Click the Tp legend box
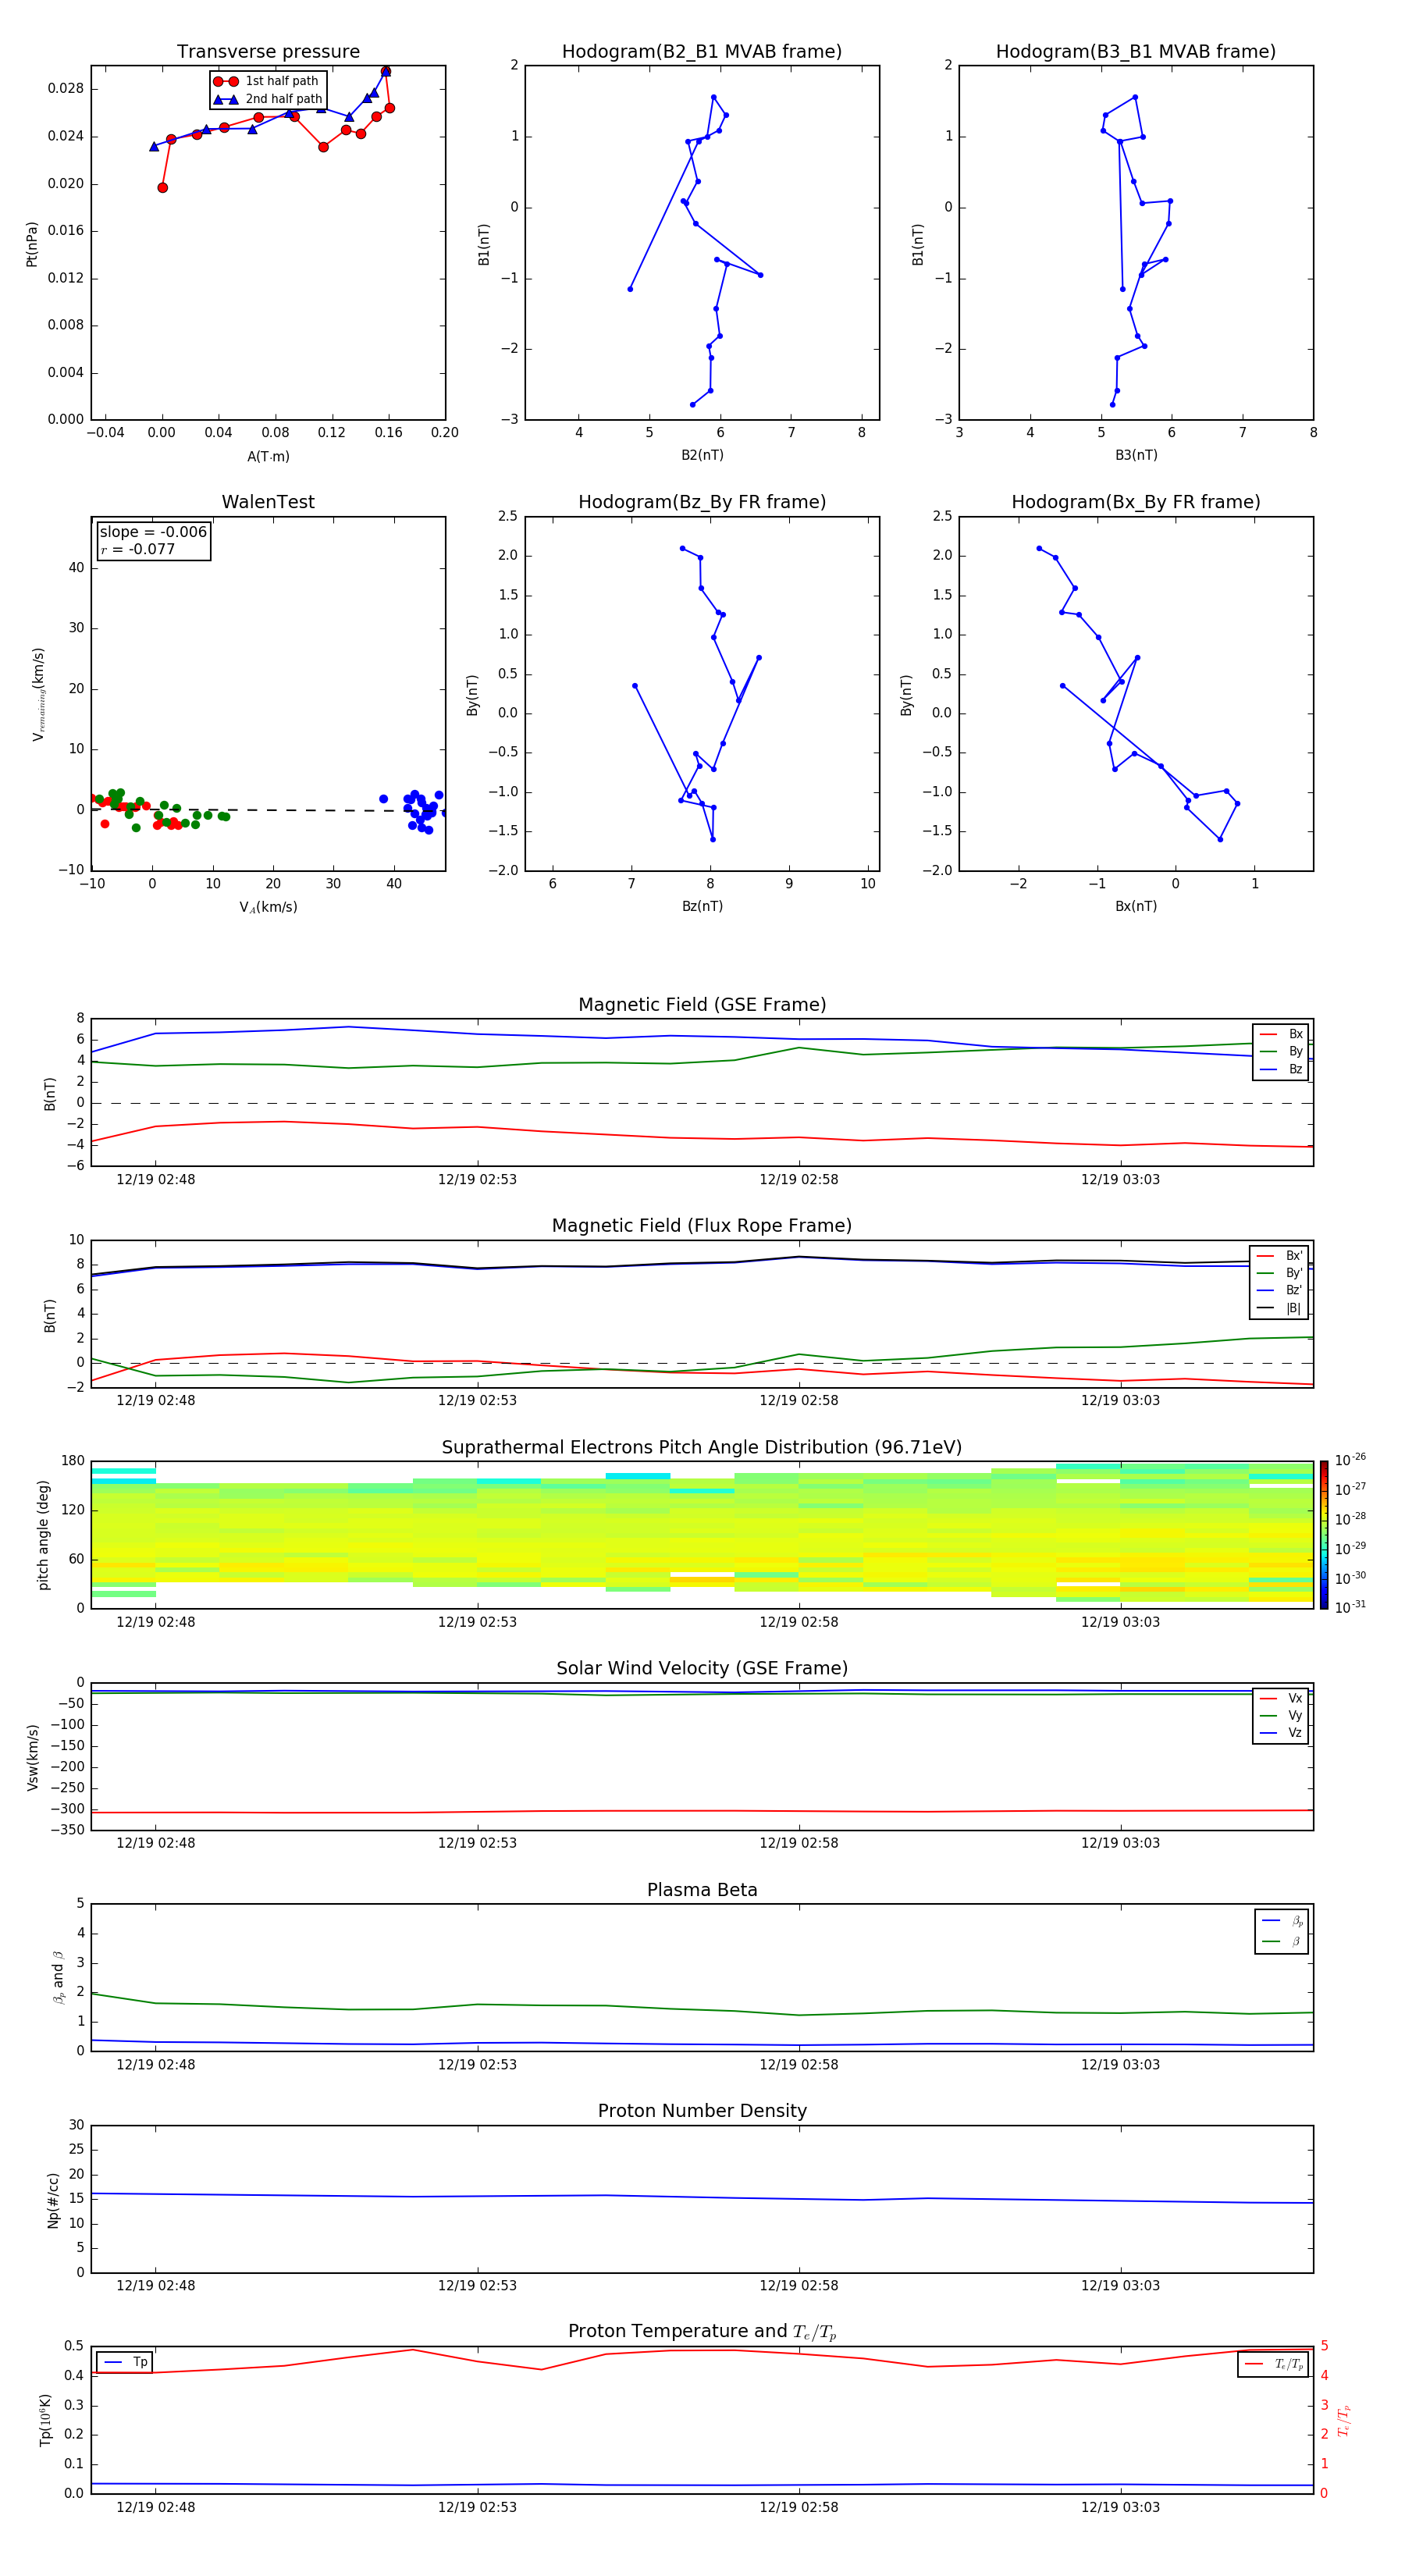Screen dimensions: 1405x2576 (x=125, y=2363)
